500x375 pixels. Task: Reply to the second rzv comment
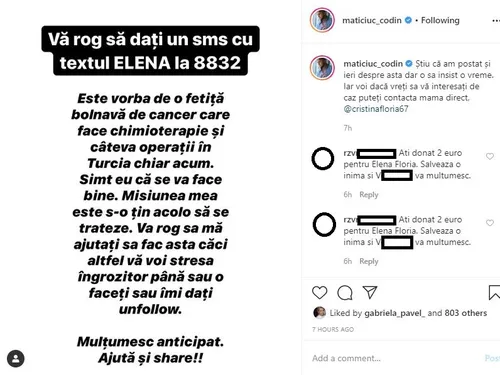click(369, 261)
